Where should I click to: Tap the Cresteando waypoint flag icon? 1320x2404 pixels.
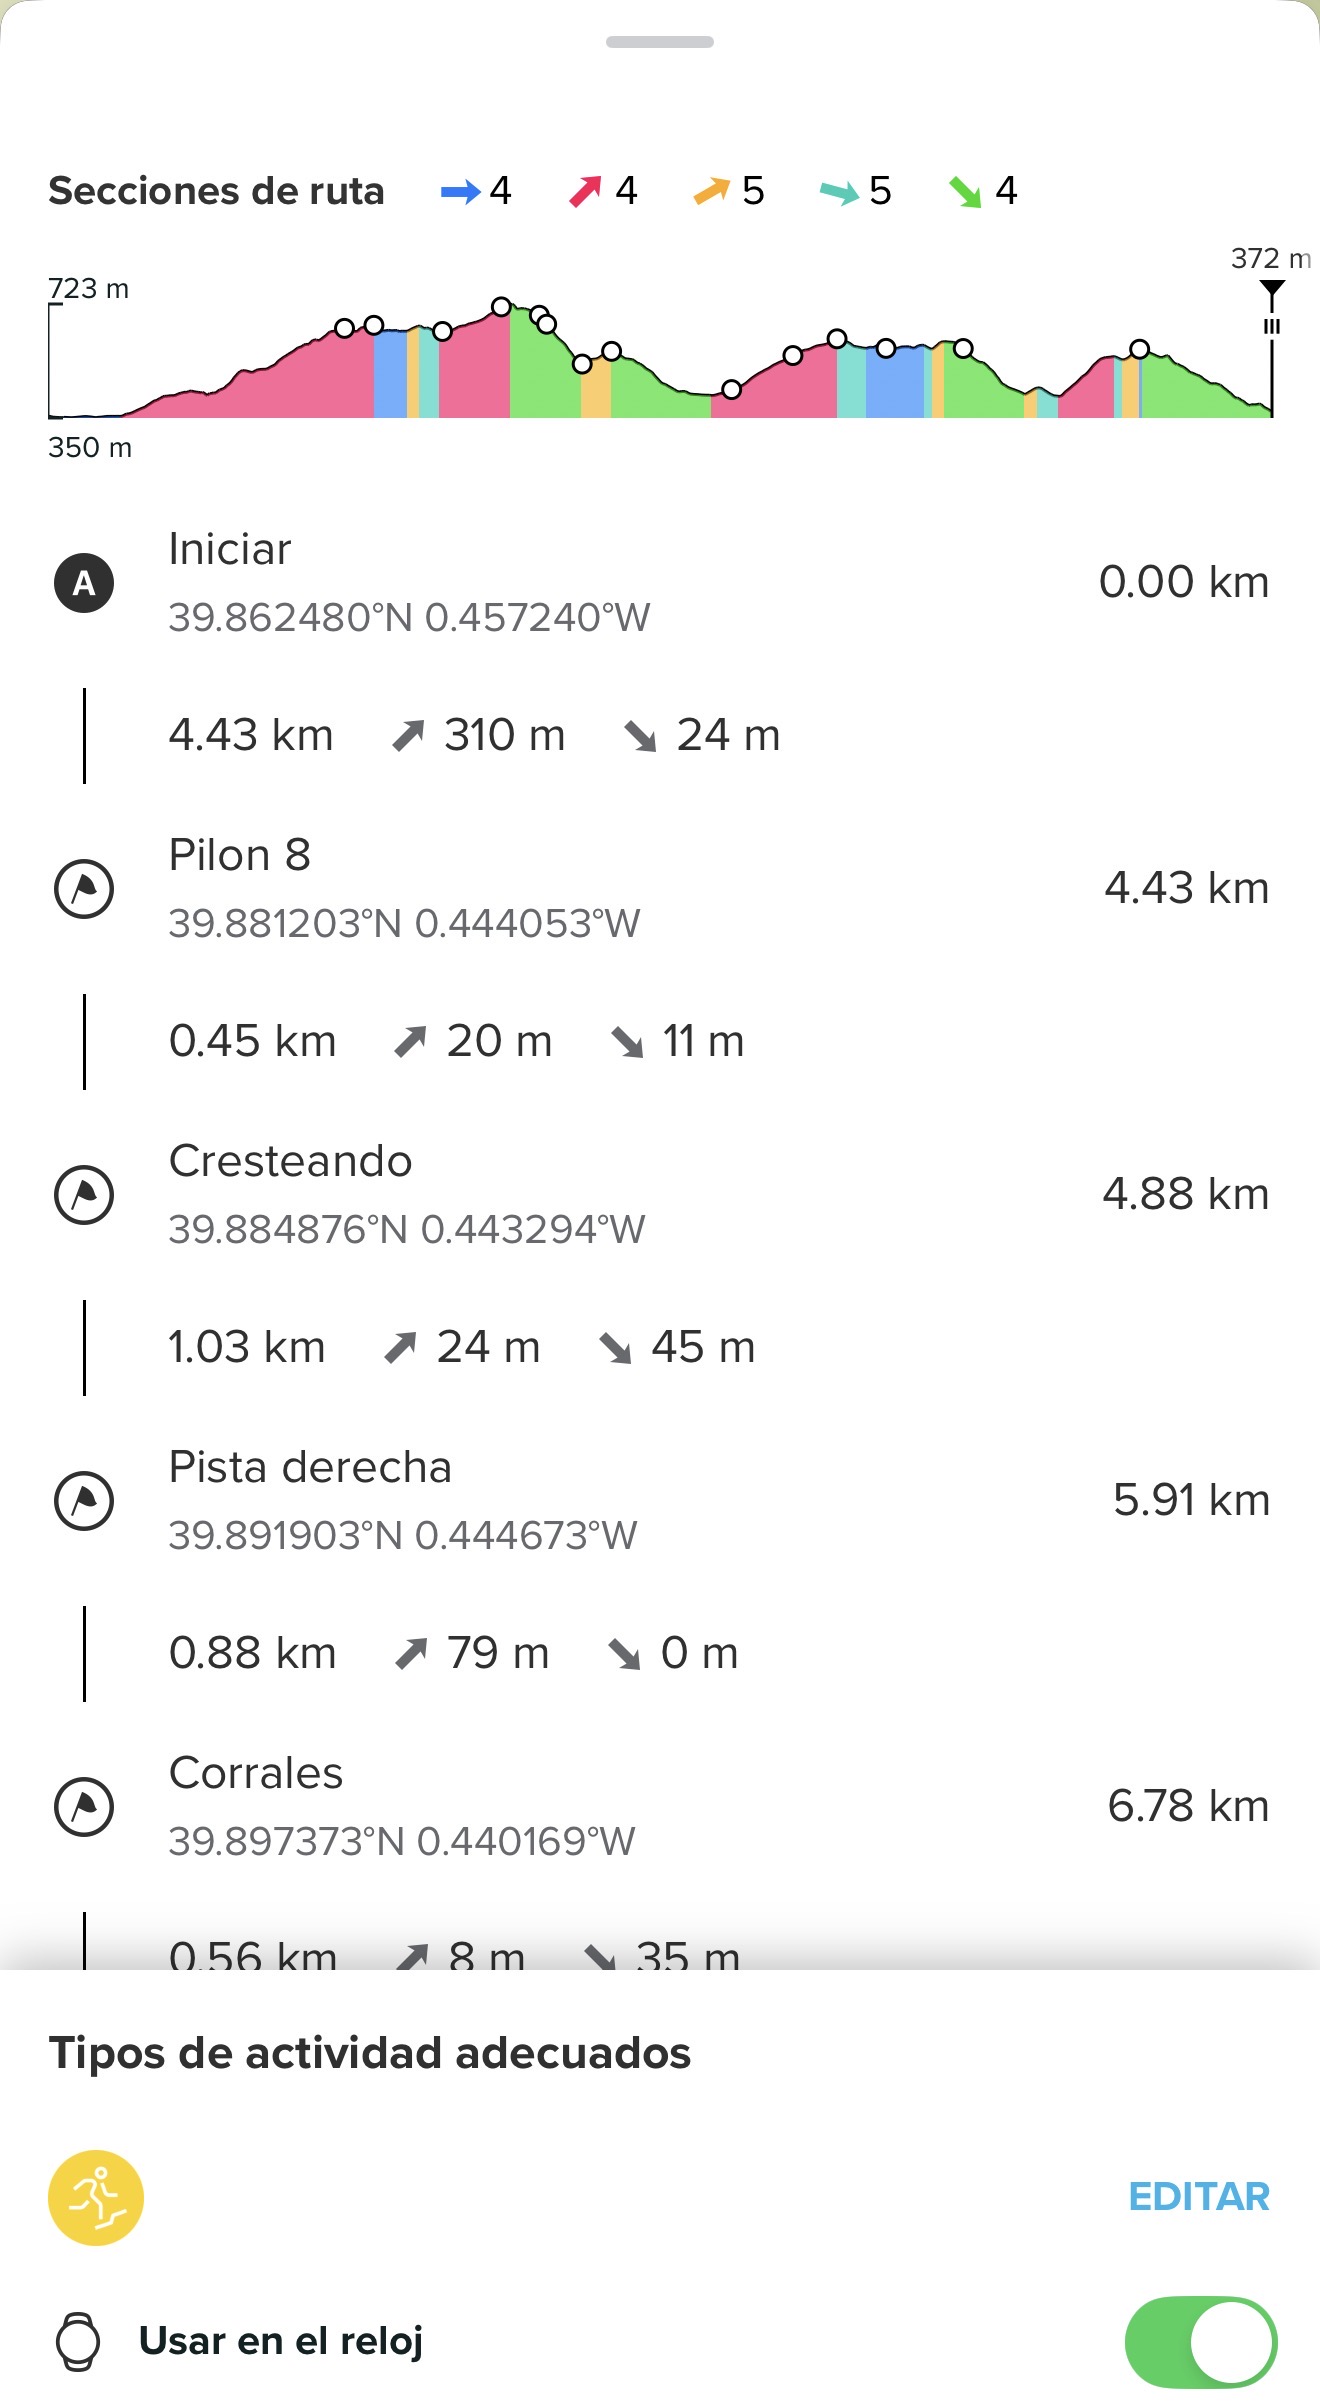coord(84,1195)
